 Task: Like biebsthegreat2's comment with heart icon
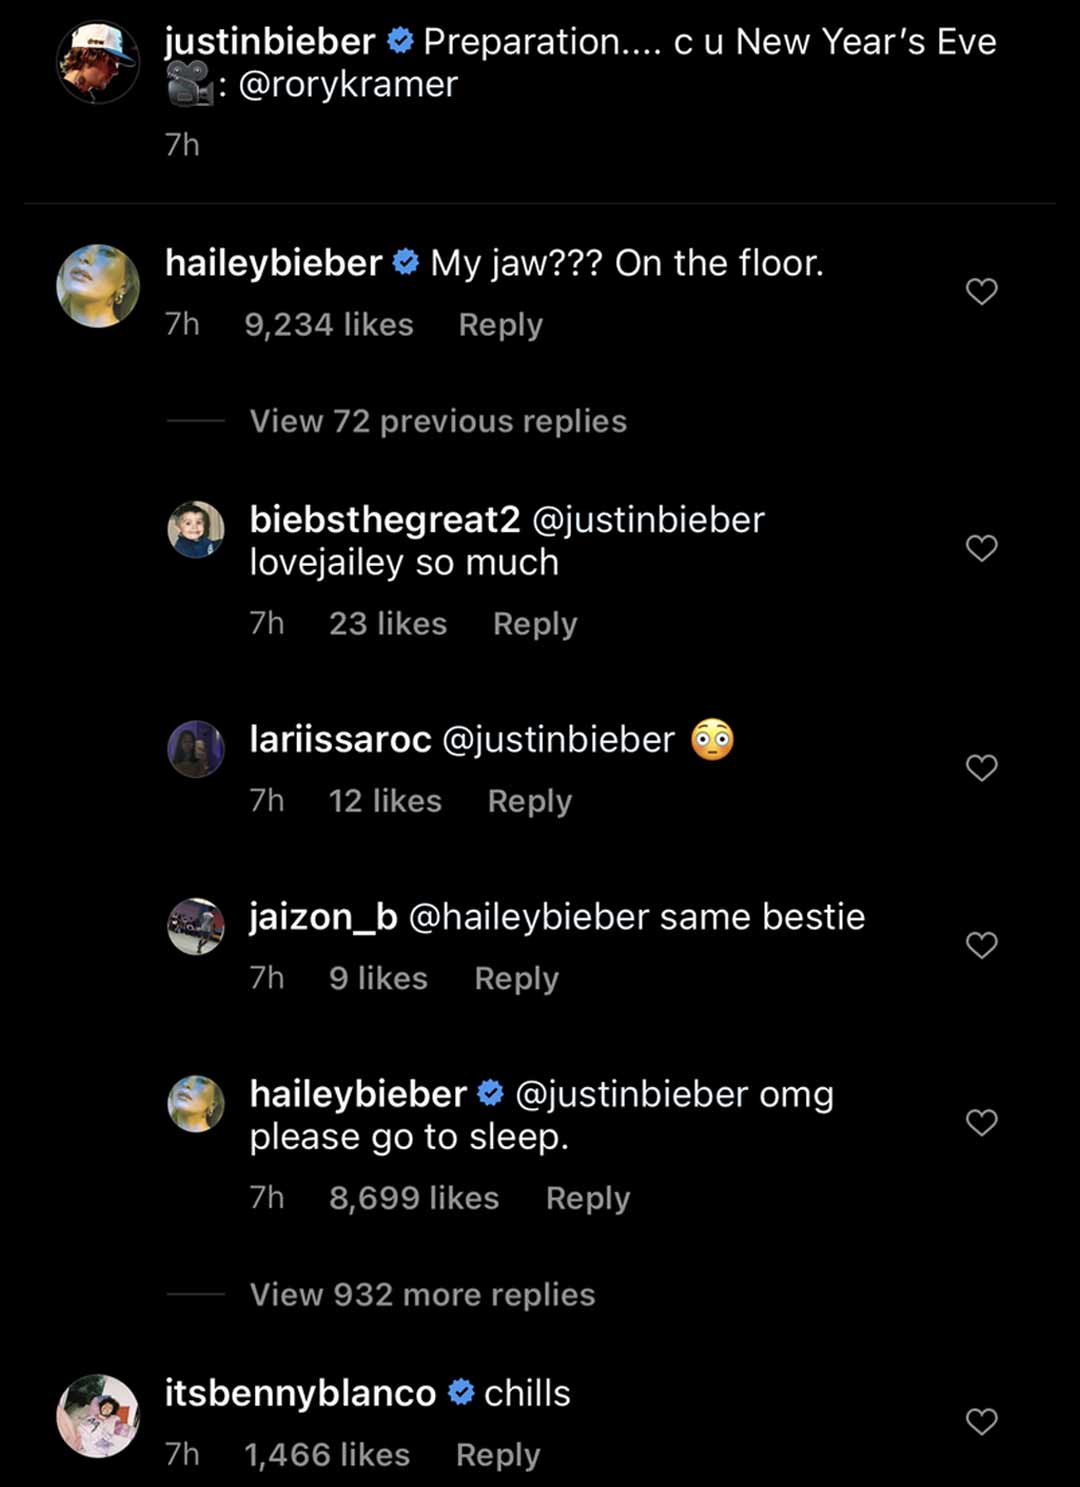click(981, 548)
